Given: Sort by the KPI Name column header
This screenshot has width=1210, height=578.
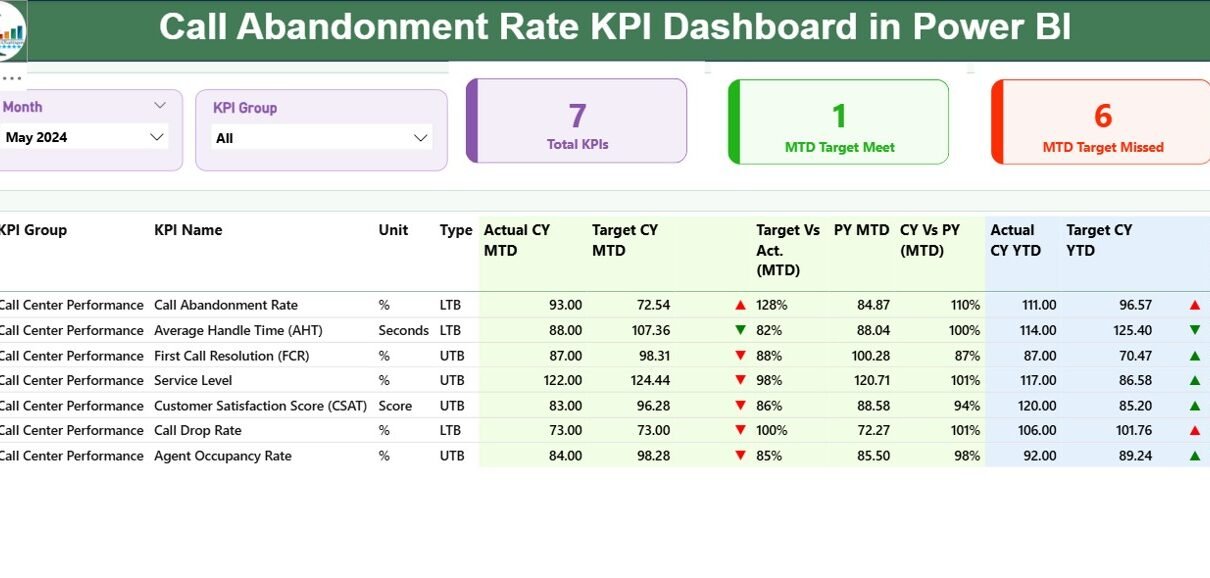Looking at the screenshot, I should [x=188, y=230].
